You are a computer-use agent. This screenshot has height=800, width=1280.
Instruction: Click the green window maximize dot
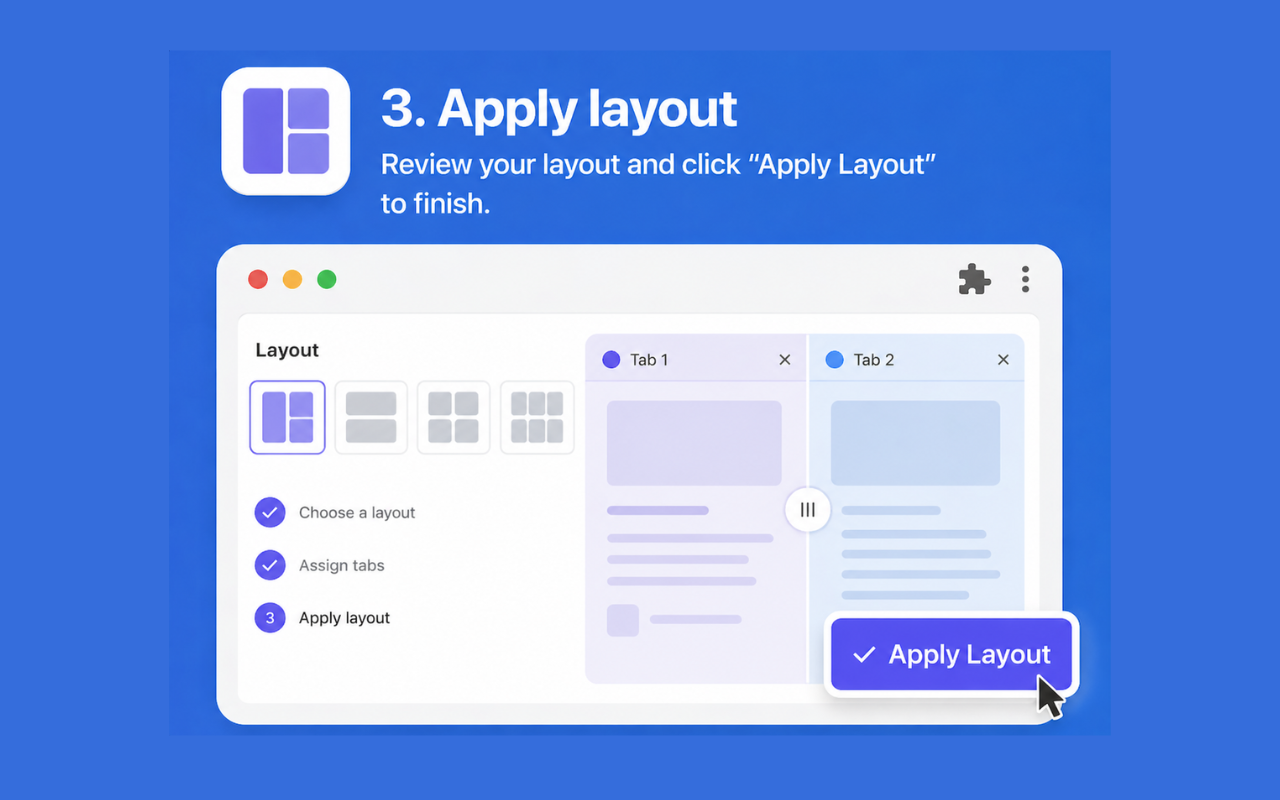(327, 279)
